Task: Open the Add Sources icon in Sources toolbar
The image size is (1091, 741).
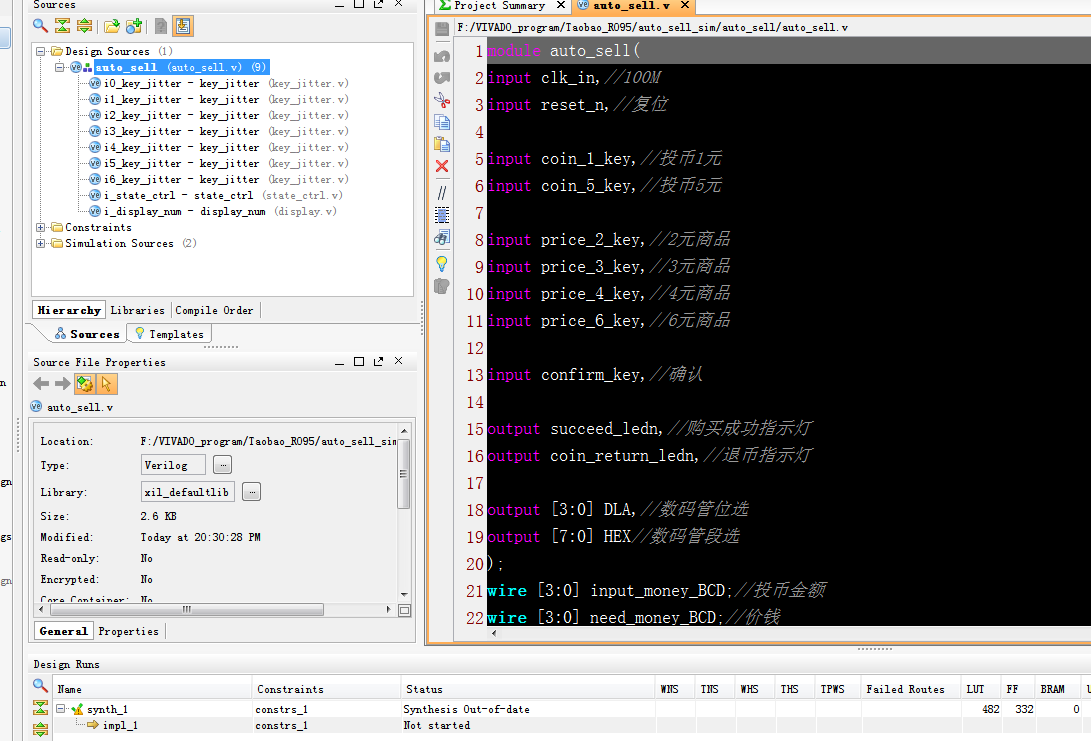Action: pyautogui.click(x=136, y=25)
